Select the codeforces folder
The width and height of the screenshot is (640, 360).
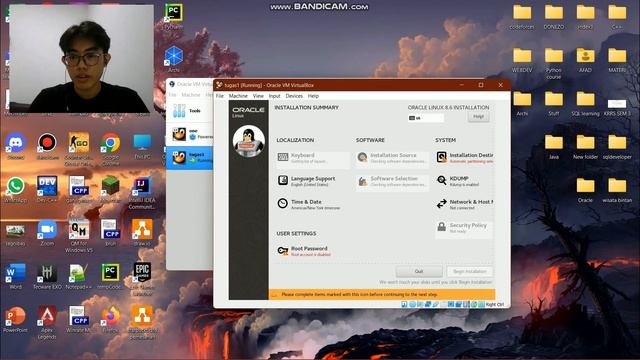[x=522, y=17]
